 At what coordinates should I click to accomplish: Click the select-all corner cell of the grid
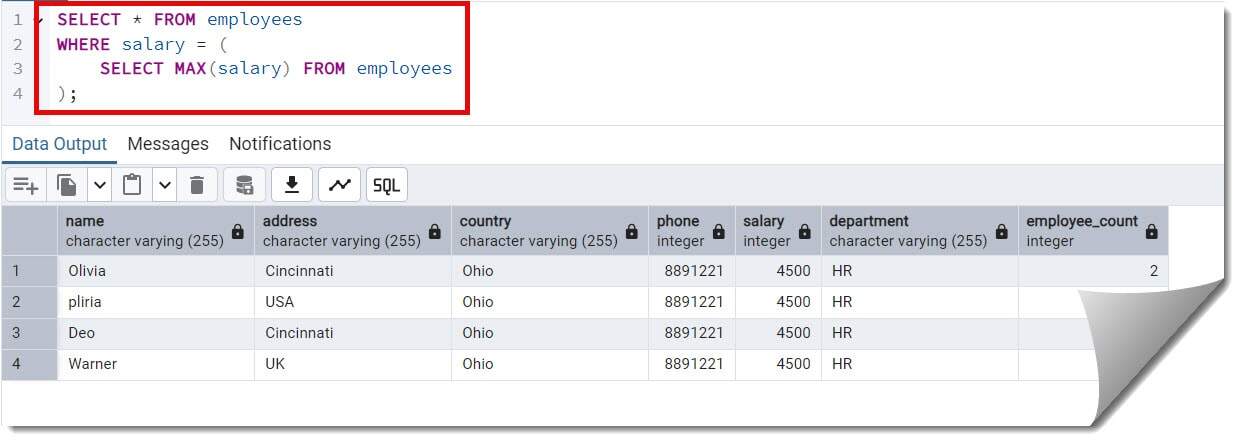click(30, 231)
